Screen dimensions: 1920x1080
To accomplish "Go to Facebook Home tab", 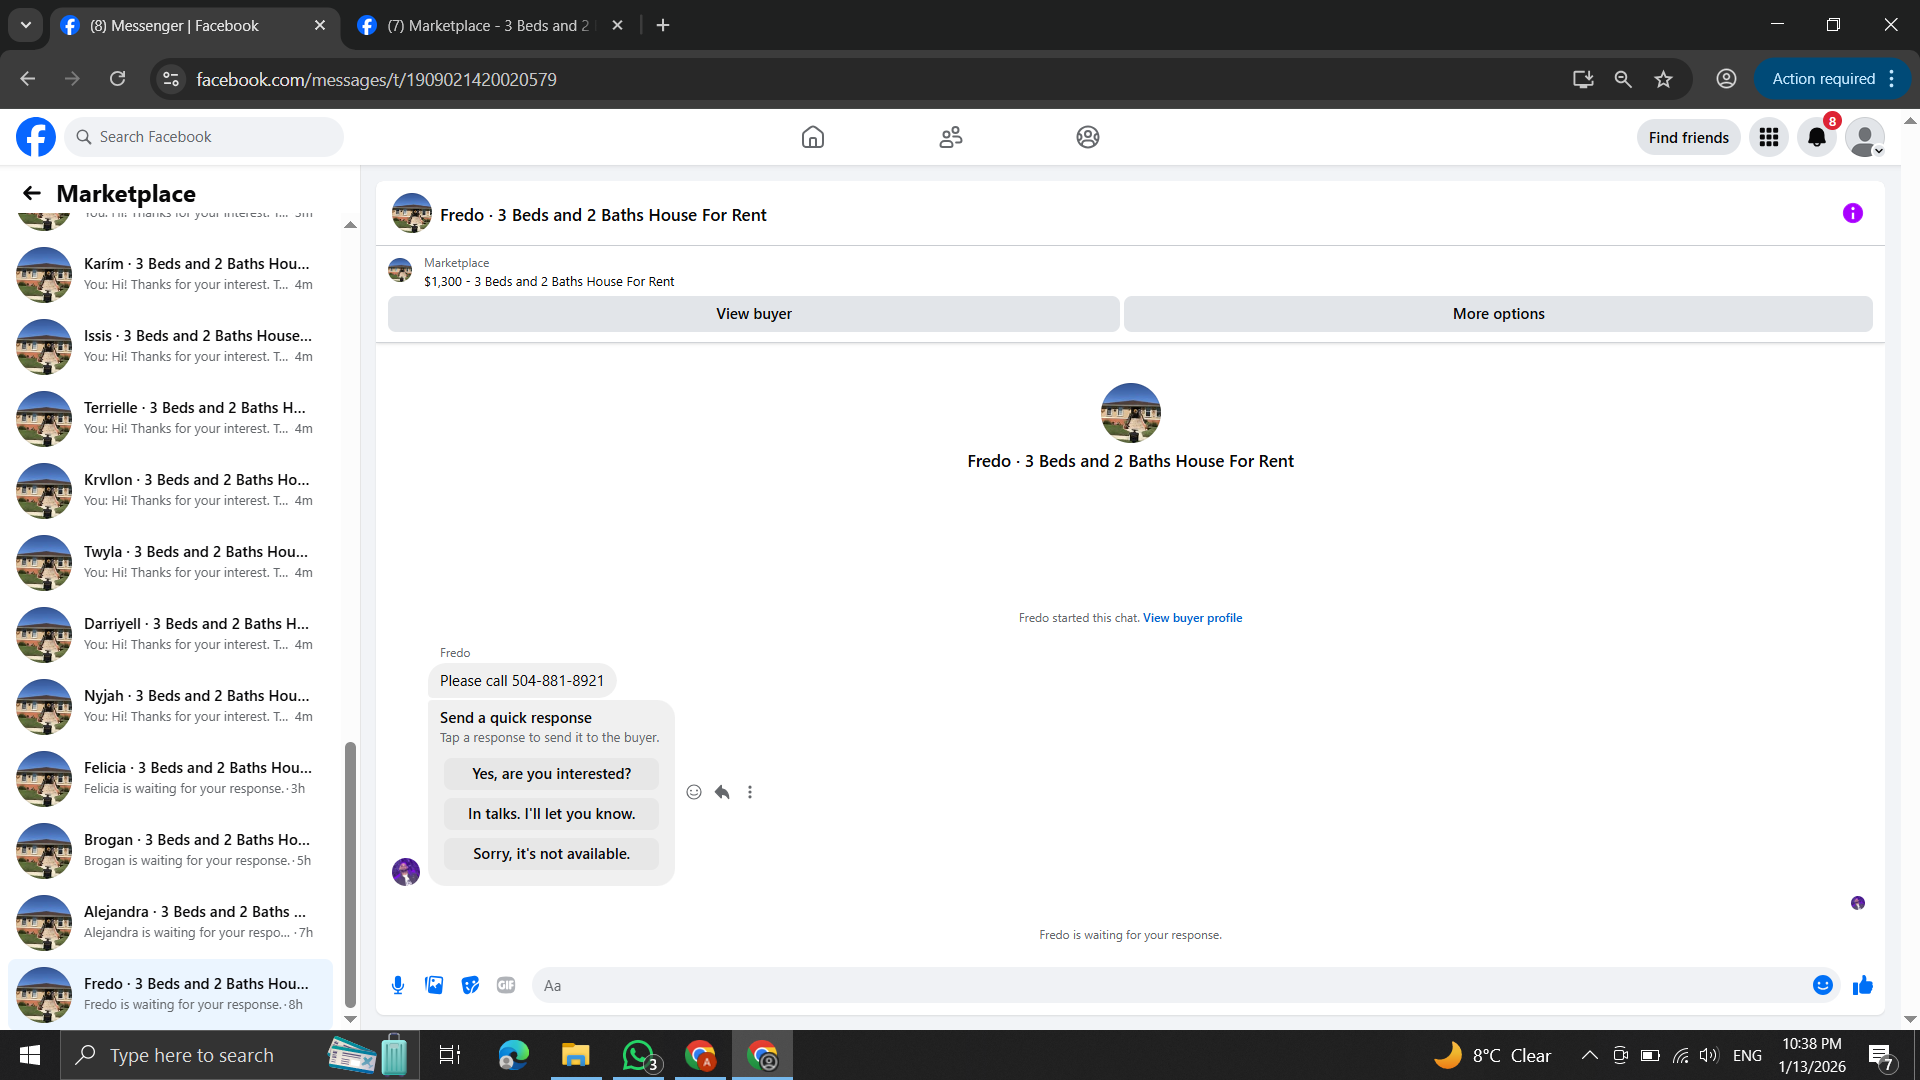I will 812,137.
